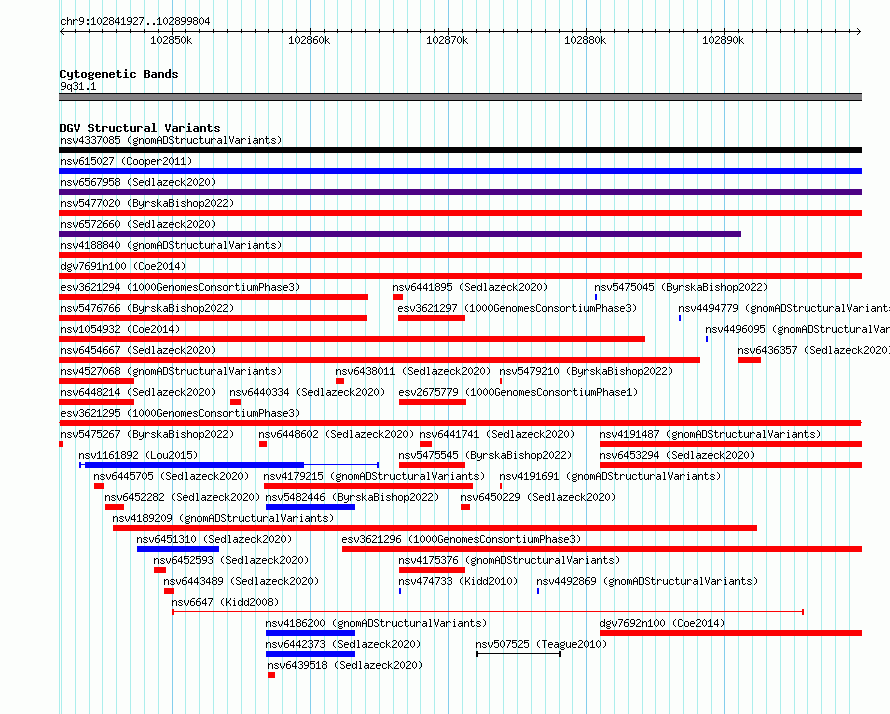Select nsv6438011 (Sedlazeck2020) label

[x=413, y=371]
